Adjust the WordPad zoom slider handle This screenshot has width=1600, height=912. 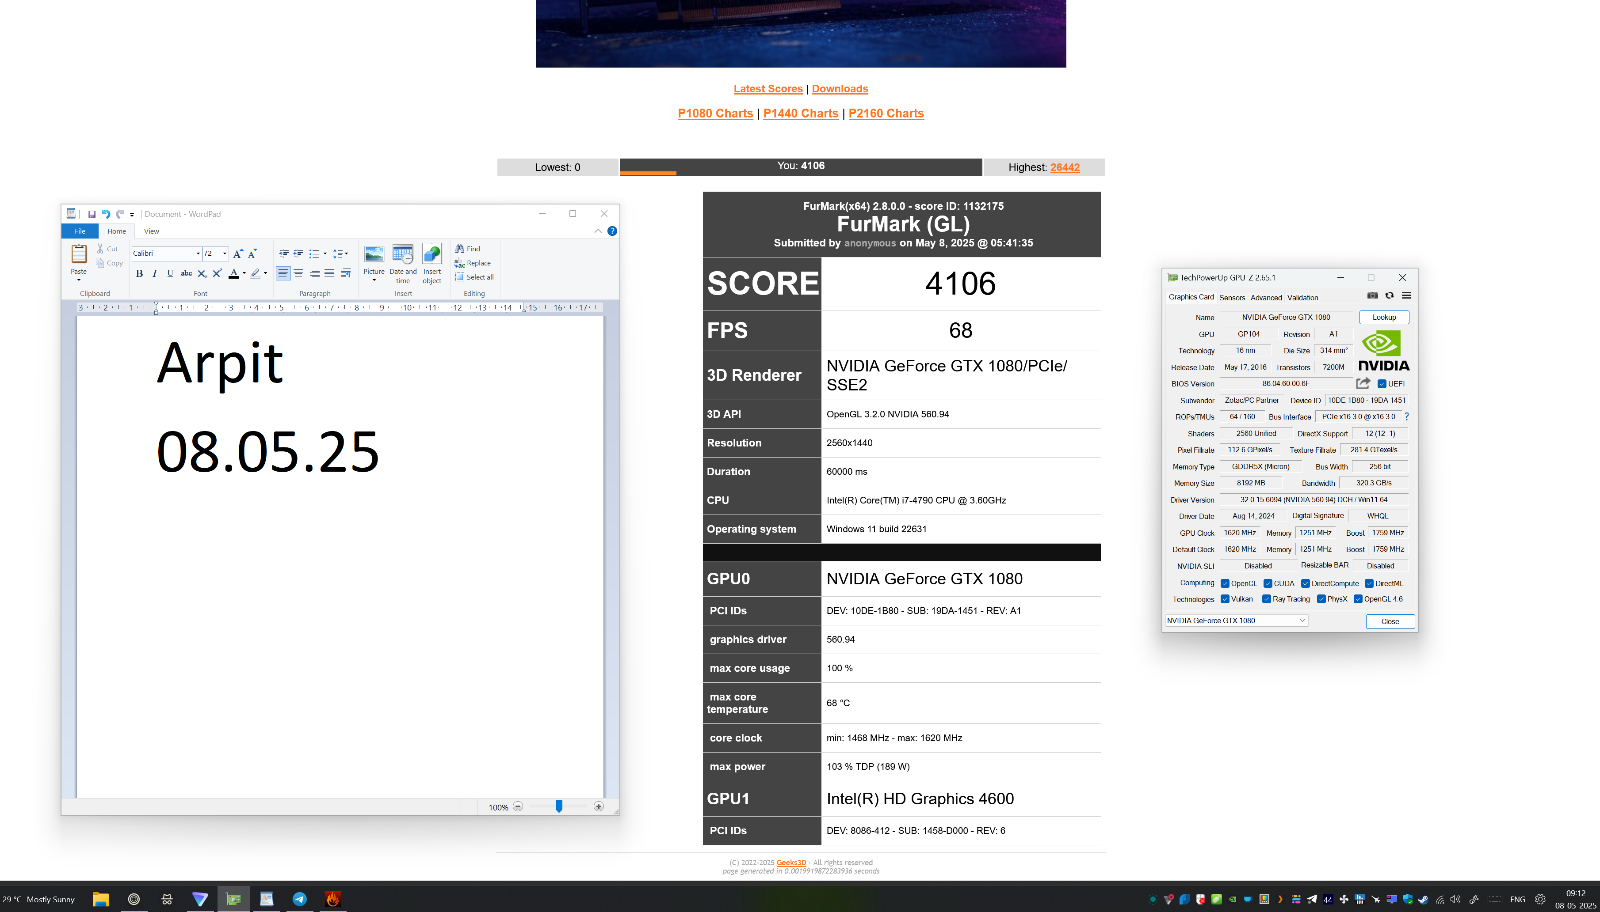pyautogui.click(x=559, y=806)
